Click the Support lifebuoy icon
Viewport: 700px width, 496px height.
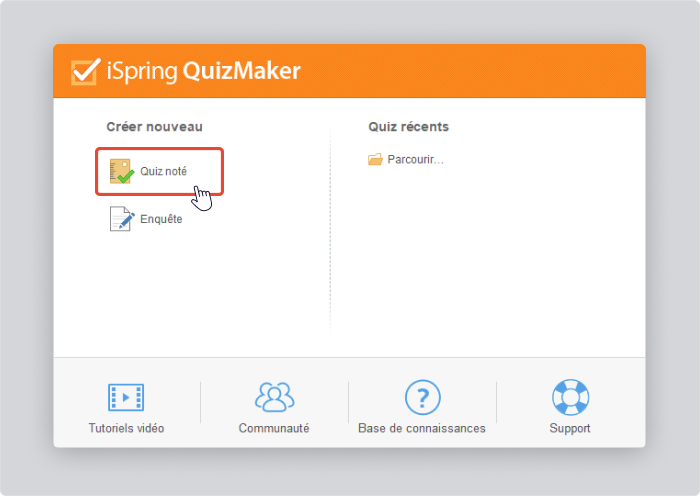click(x=570, y=397)
